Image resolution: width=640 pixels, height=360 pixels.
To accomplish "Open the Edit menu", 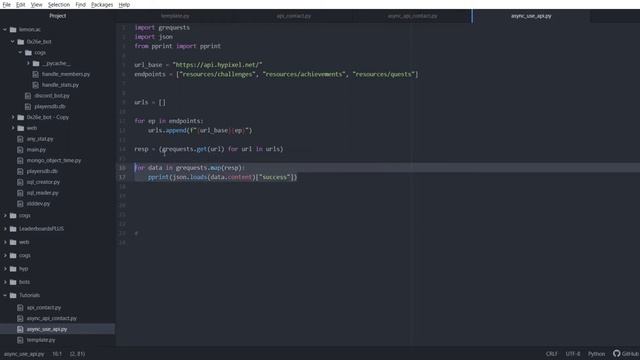I will coord(20,4).
